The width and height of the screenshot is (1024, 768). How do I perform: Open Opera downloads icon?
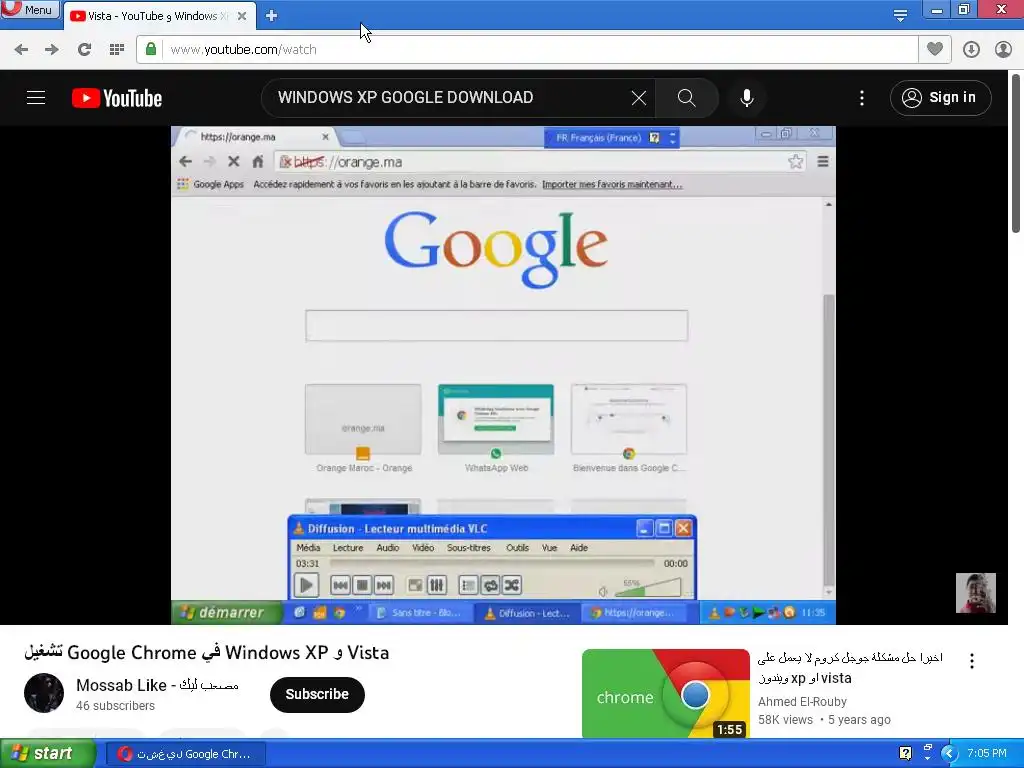[971, 49]
